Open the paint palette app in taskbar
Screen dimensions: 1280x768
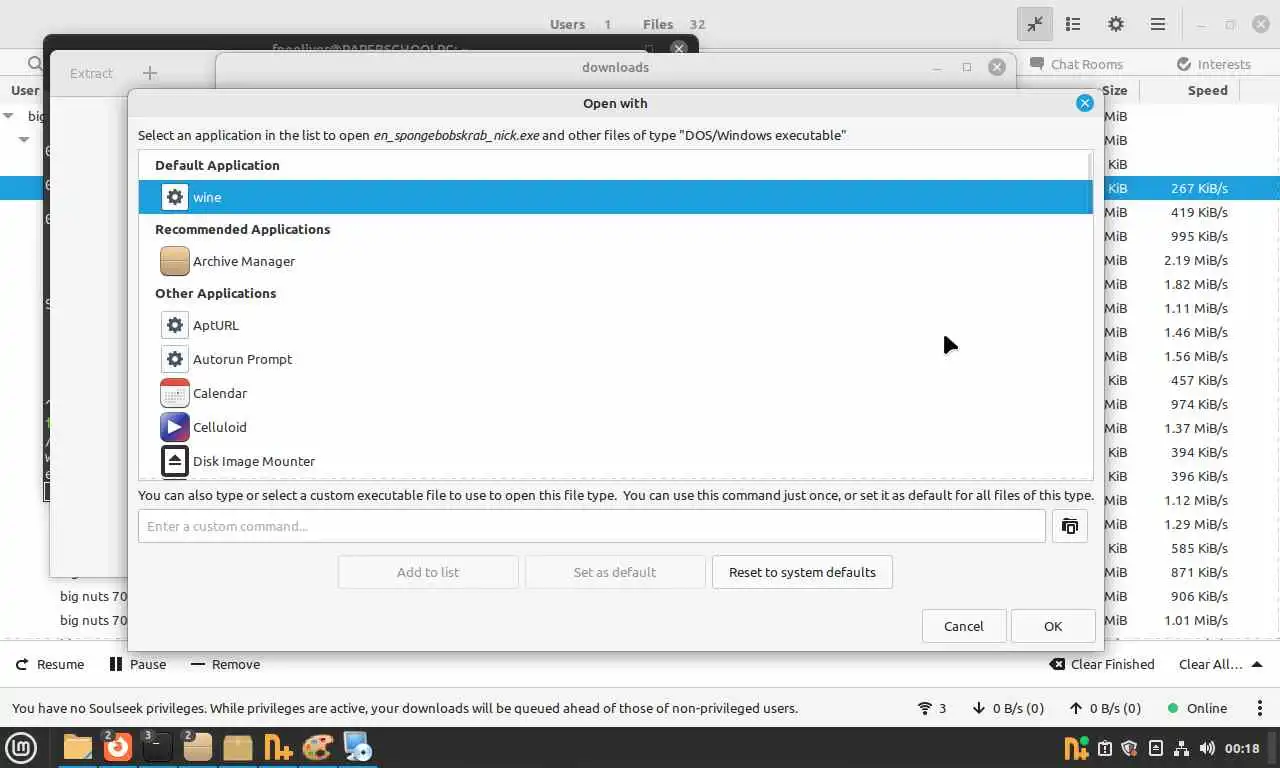pyautogui.click(x=317, y=747)
